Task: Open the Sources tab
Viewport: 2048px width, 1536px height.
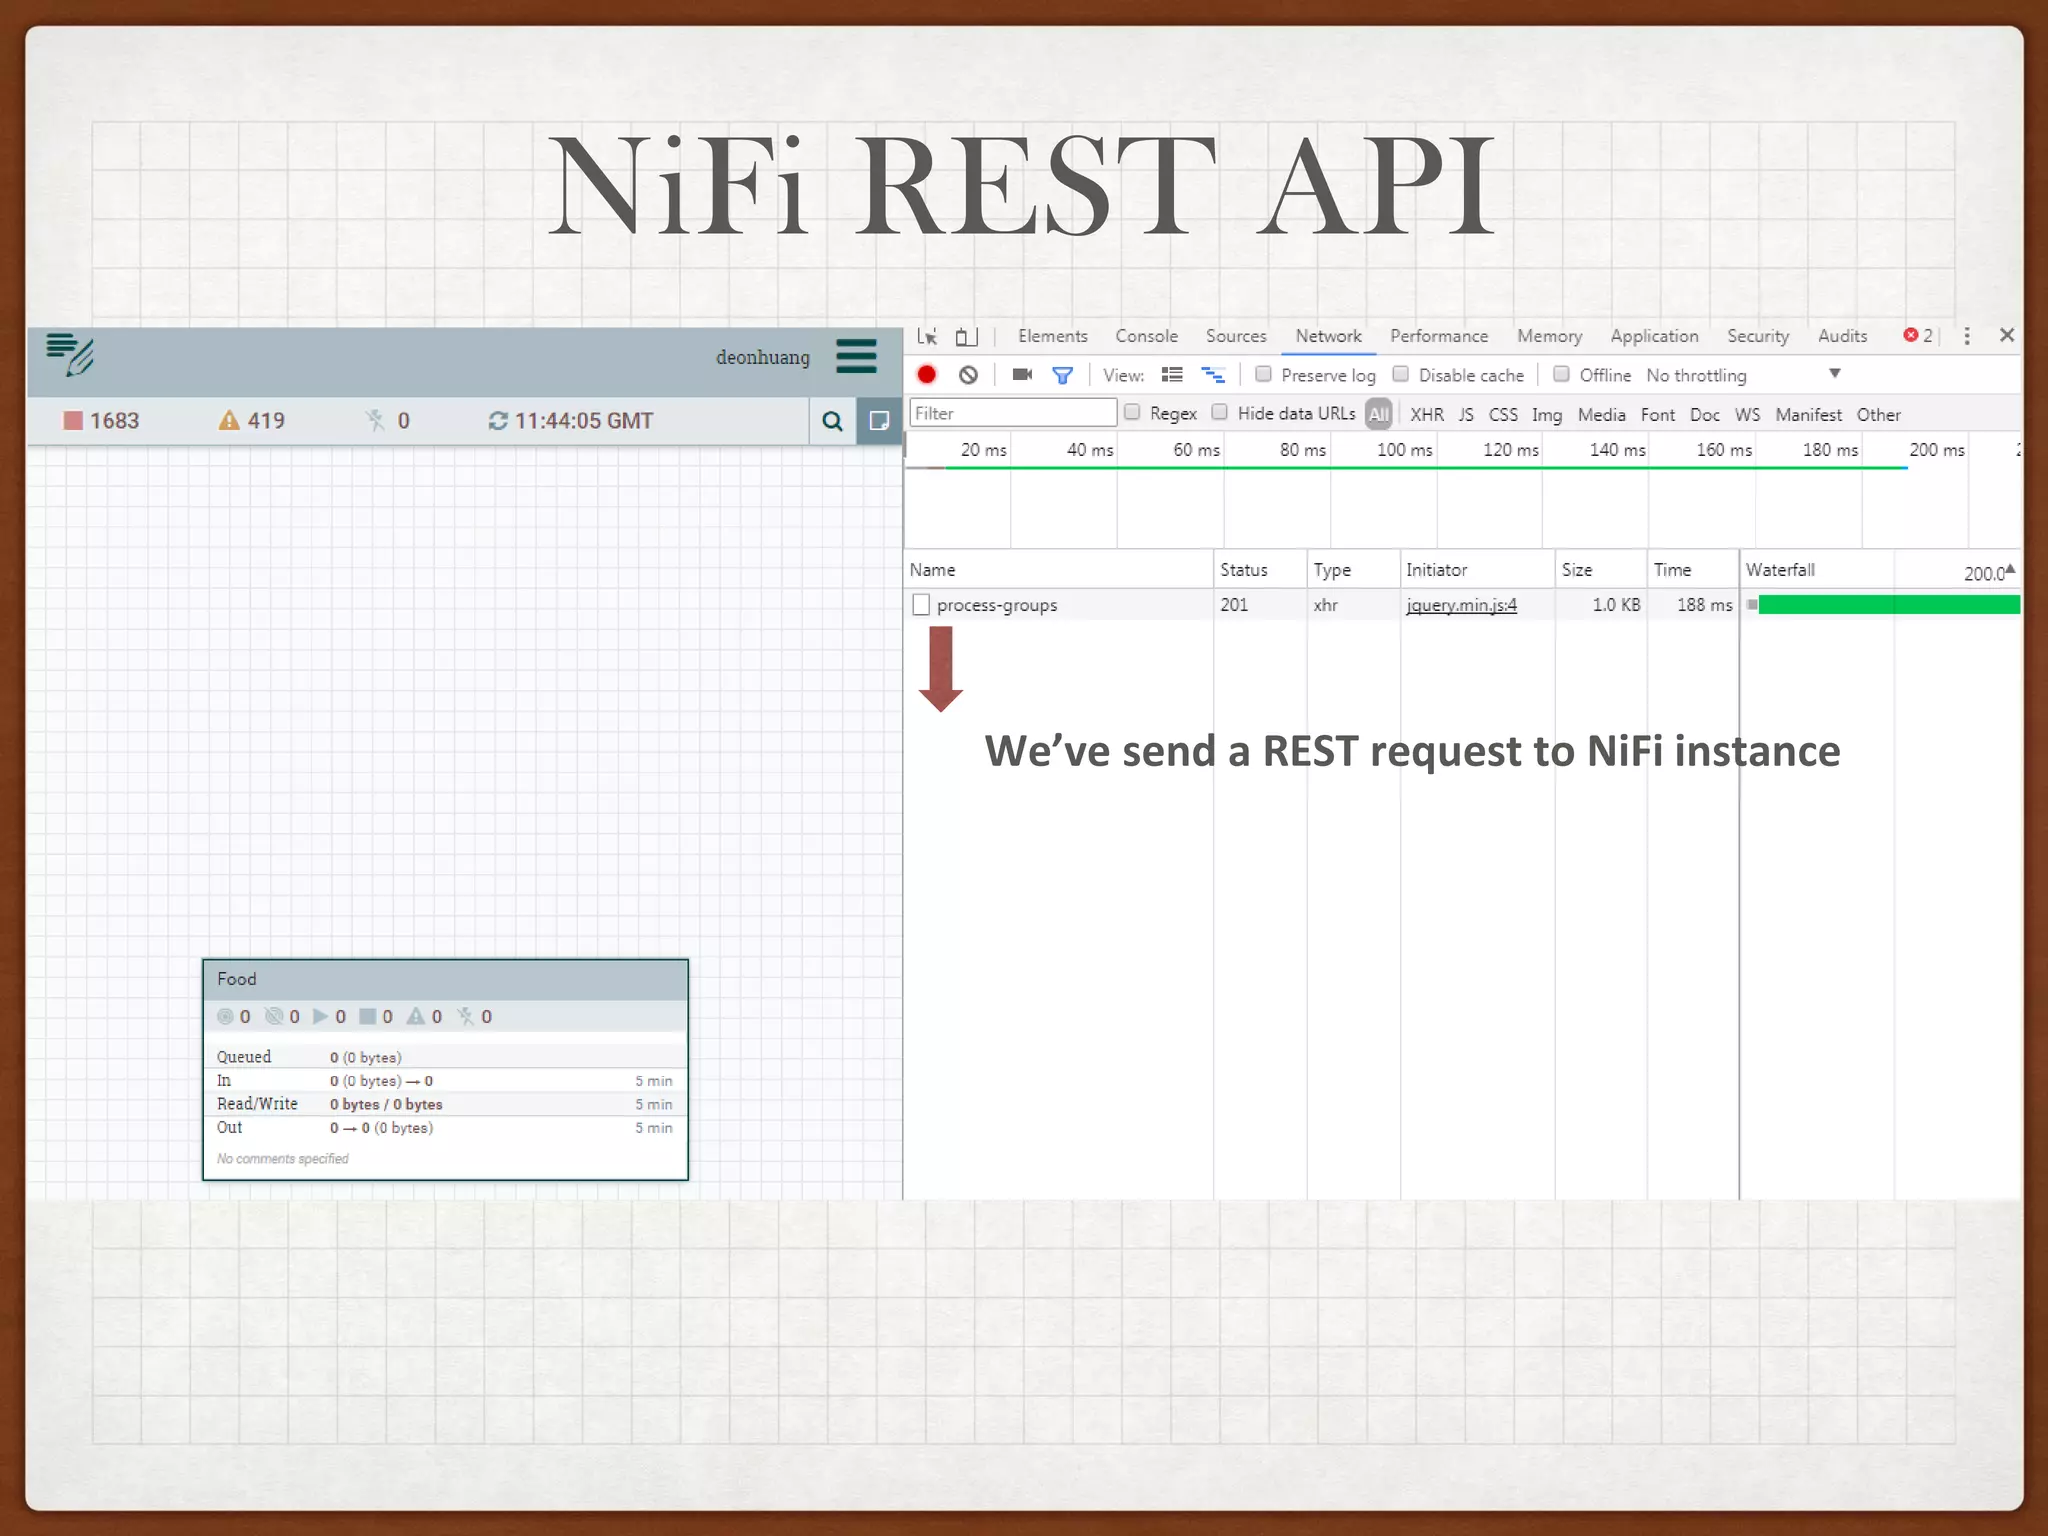Action: pos(1236,336)
